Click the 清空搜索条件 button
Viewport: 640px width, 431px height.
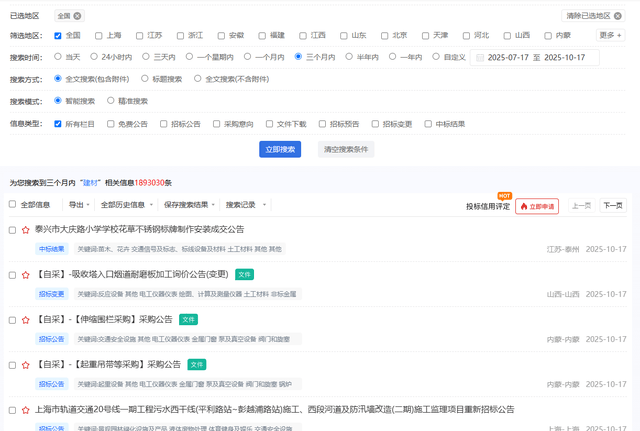[346, 149]
